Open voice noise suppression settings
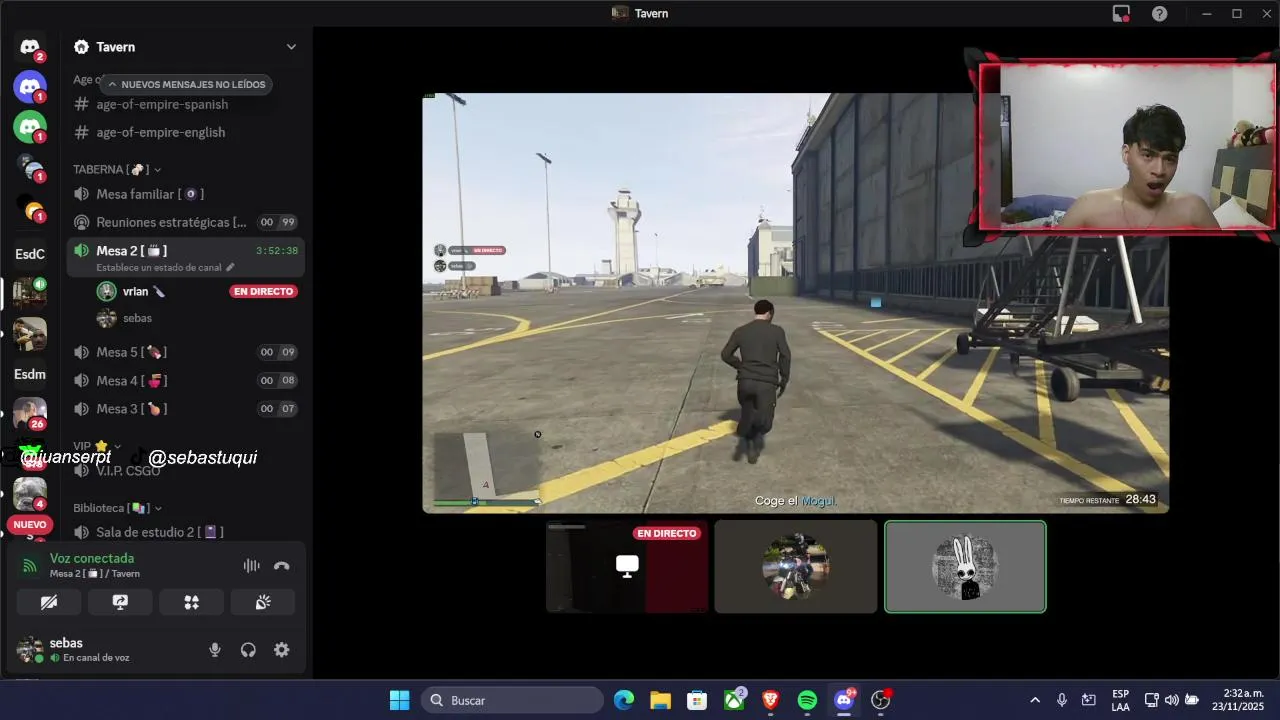 251,566
